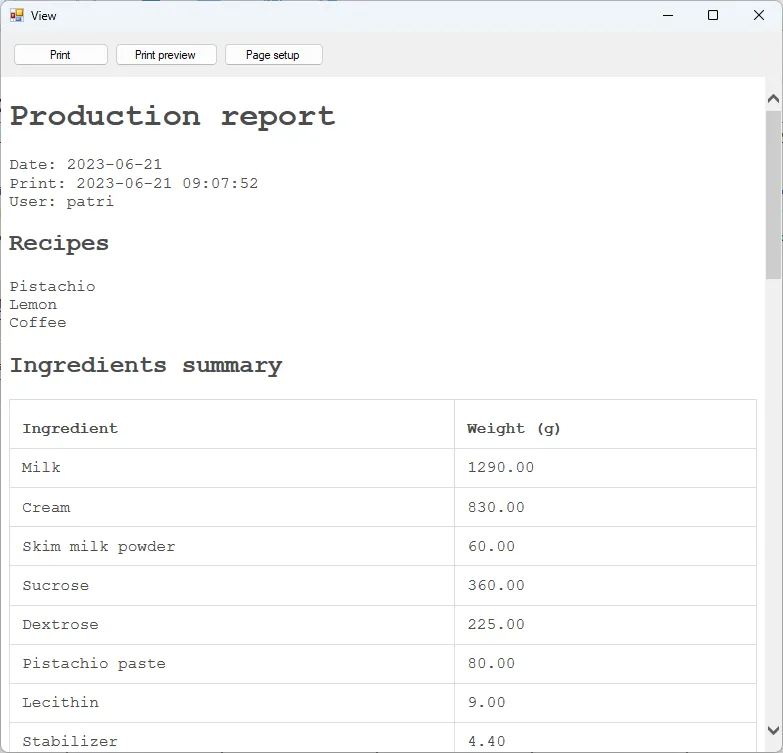The width and height of the screenshot is (783, 753).
Task: Select the 'Pistachio' recipe name
Action: point(52,286)
